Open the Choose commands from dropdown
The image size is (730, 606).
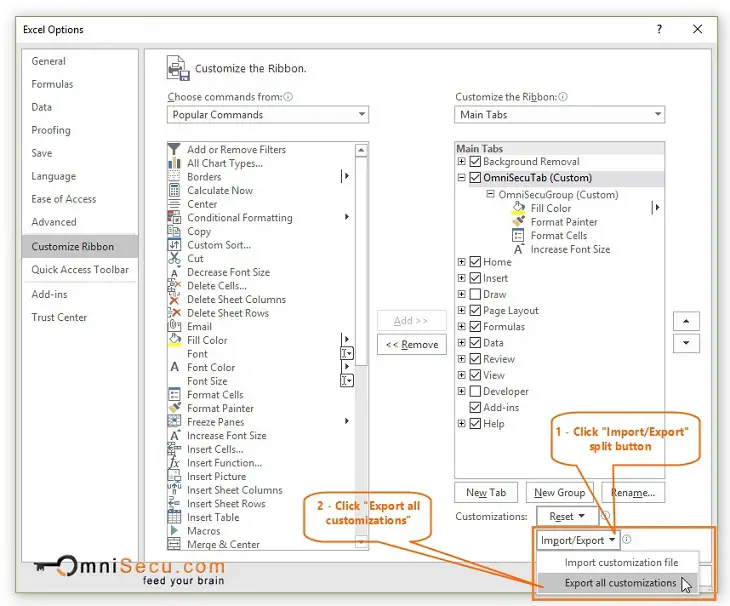coord(268,114)
